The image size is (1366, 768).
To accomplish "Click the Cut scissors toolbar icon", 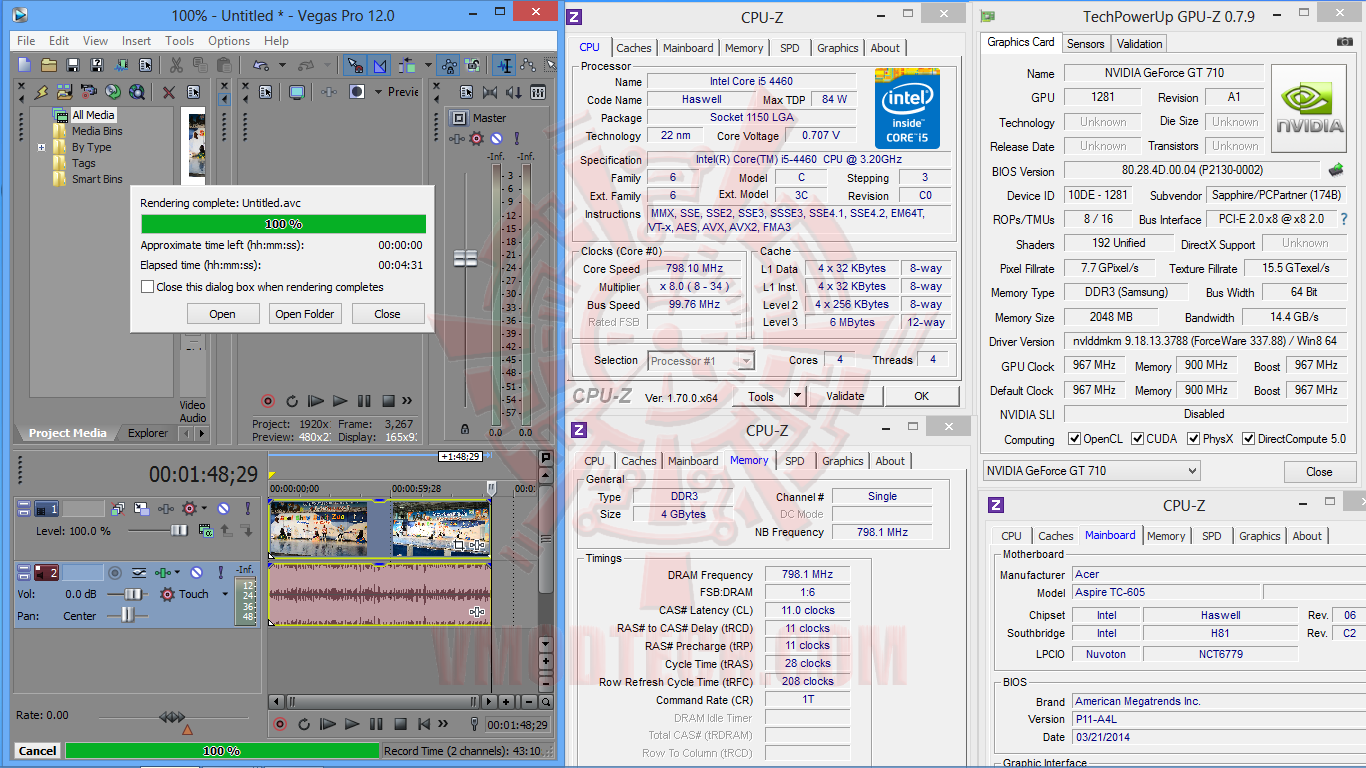I will pos(176,65).
